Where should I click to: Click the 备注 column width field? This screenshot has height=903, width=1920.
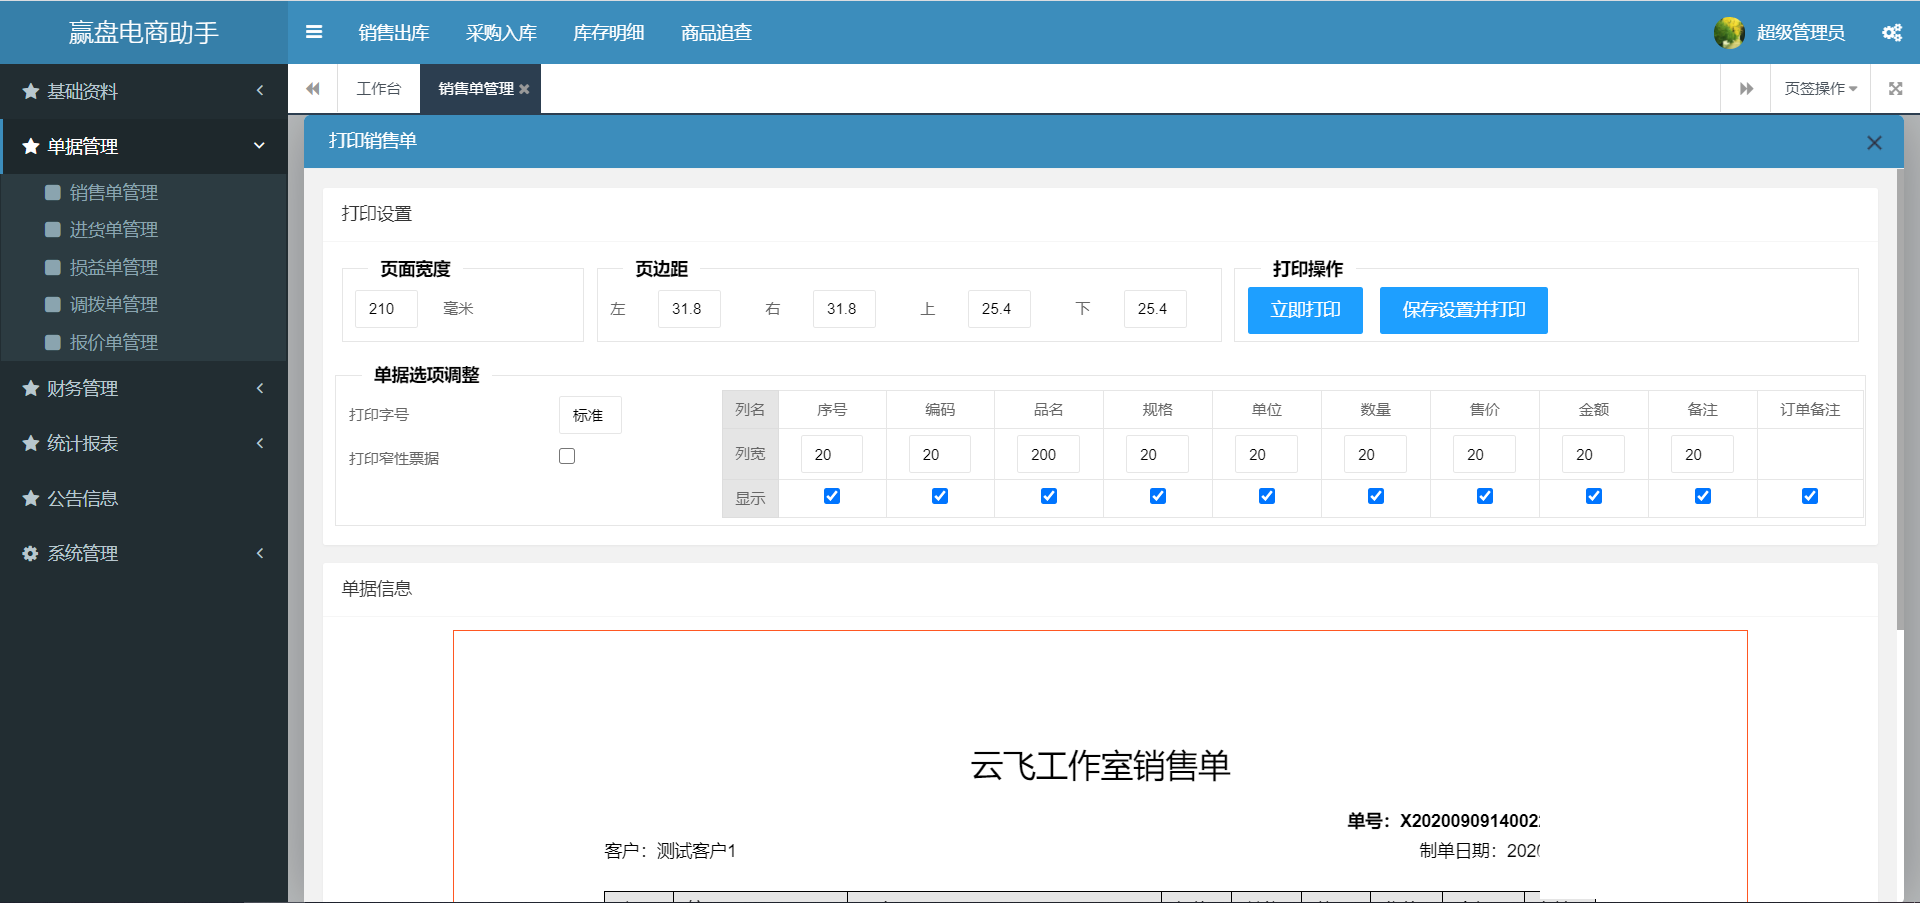click(x=1702, y=454)
